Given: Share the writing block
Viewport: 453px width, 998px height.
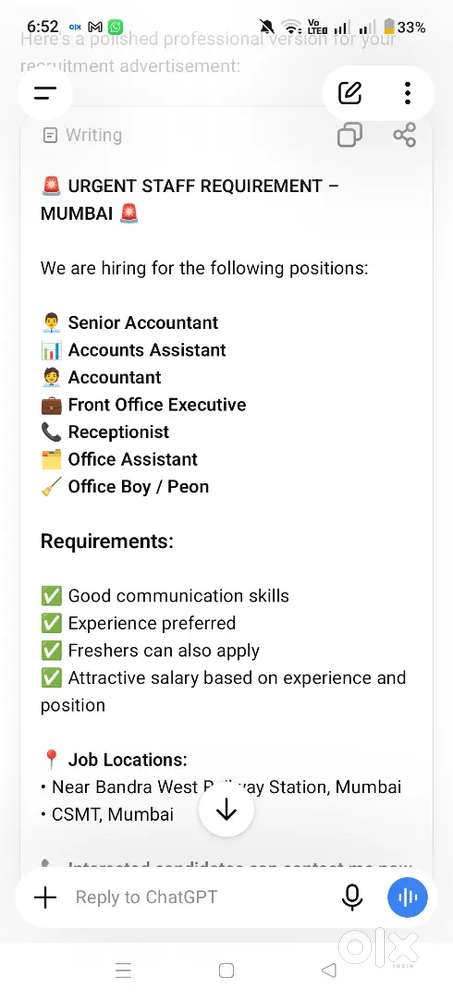Looking at the screenshot, I should point(405,135).
